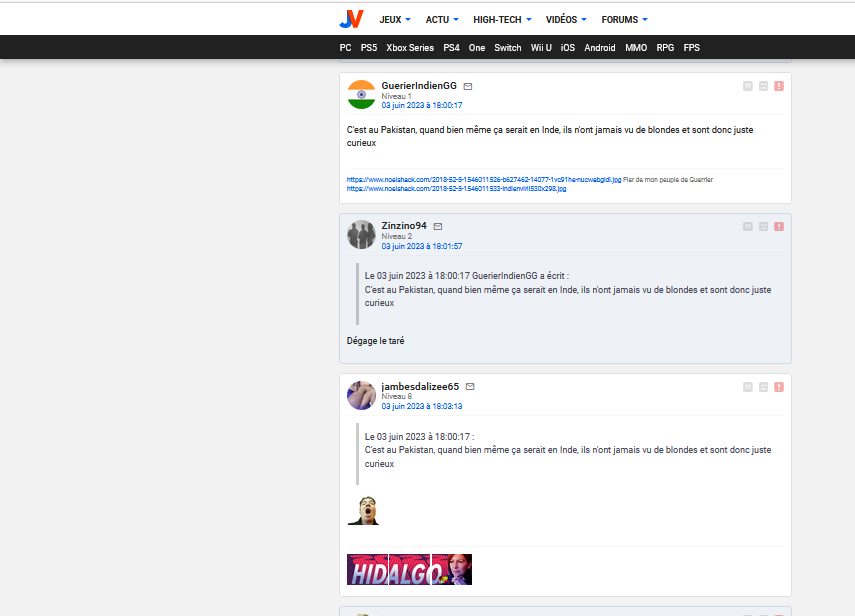Select the Xbox Series platform tab
855x616 pixels.
[410, 48]
